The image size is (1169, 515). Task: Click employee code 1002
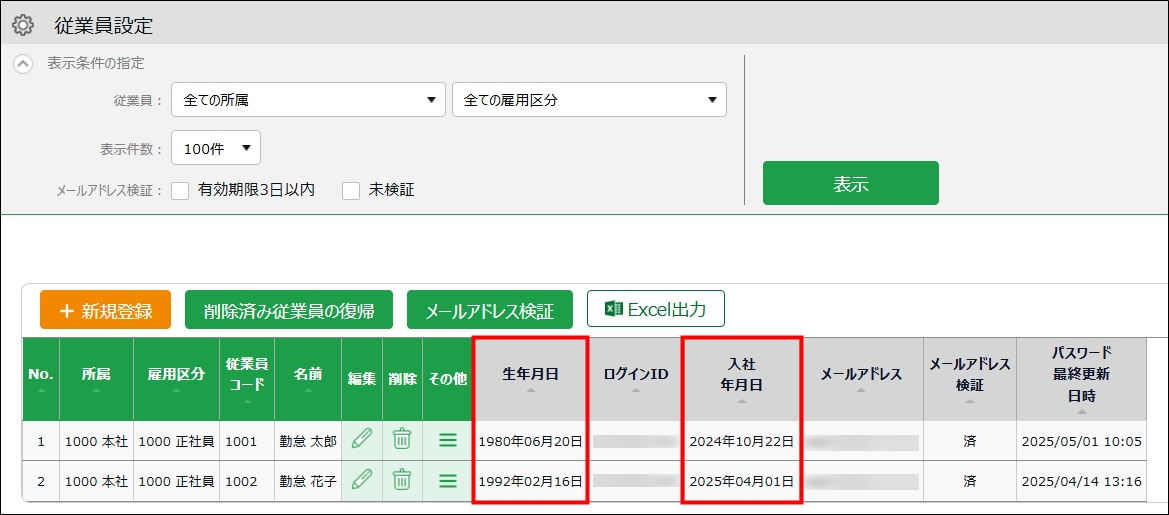point(240,481)
